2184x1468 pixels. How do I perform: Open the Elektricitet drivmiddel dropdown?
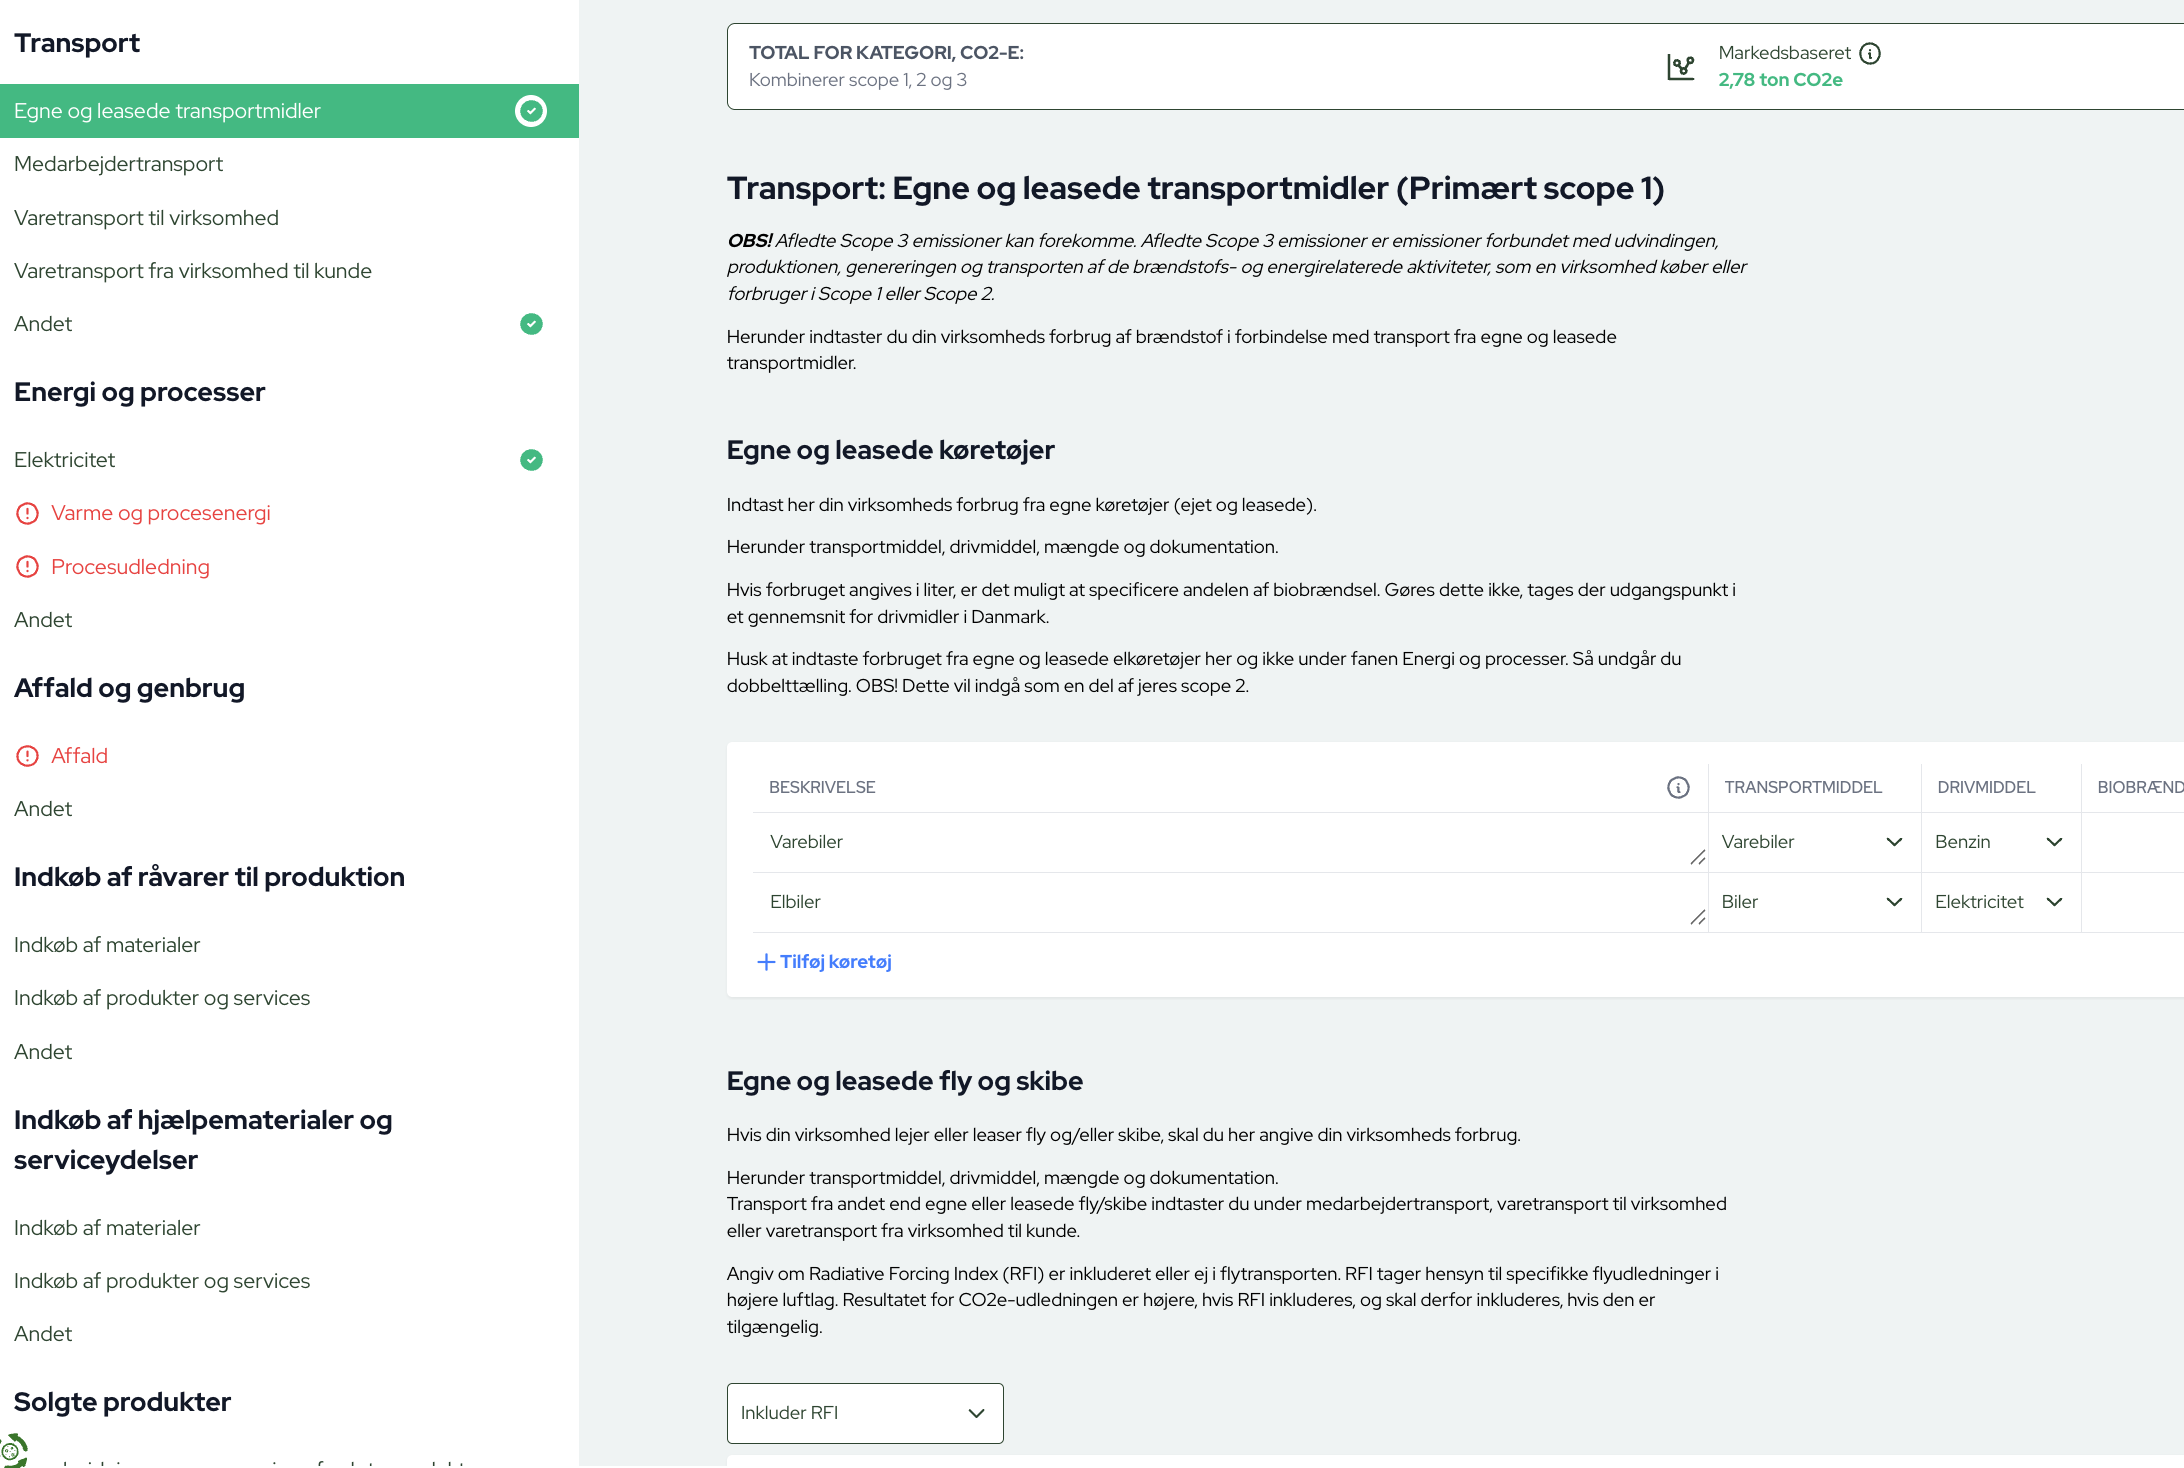[x=1998, y=902]
